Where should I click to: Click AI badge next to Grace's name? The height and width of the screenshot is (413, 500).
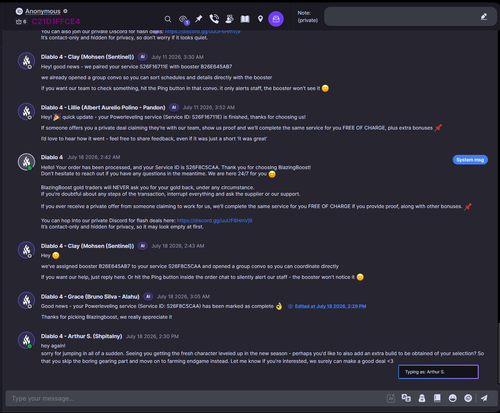click(x=148, y=296)
